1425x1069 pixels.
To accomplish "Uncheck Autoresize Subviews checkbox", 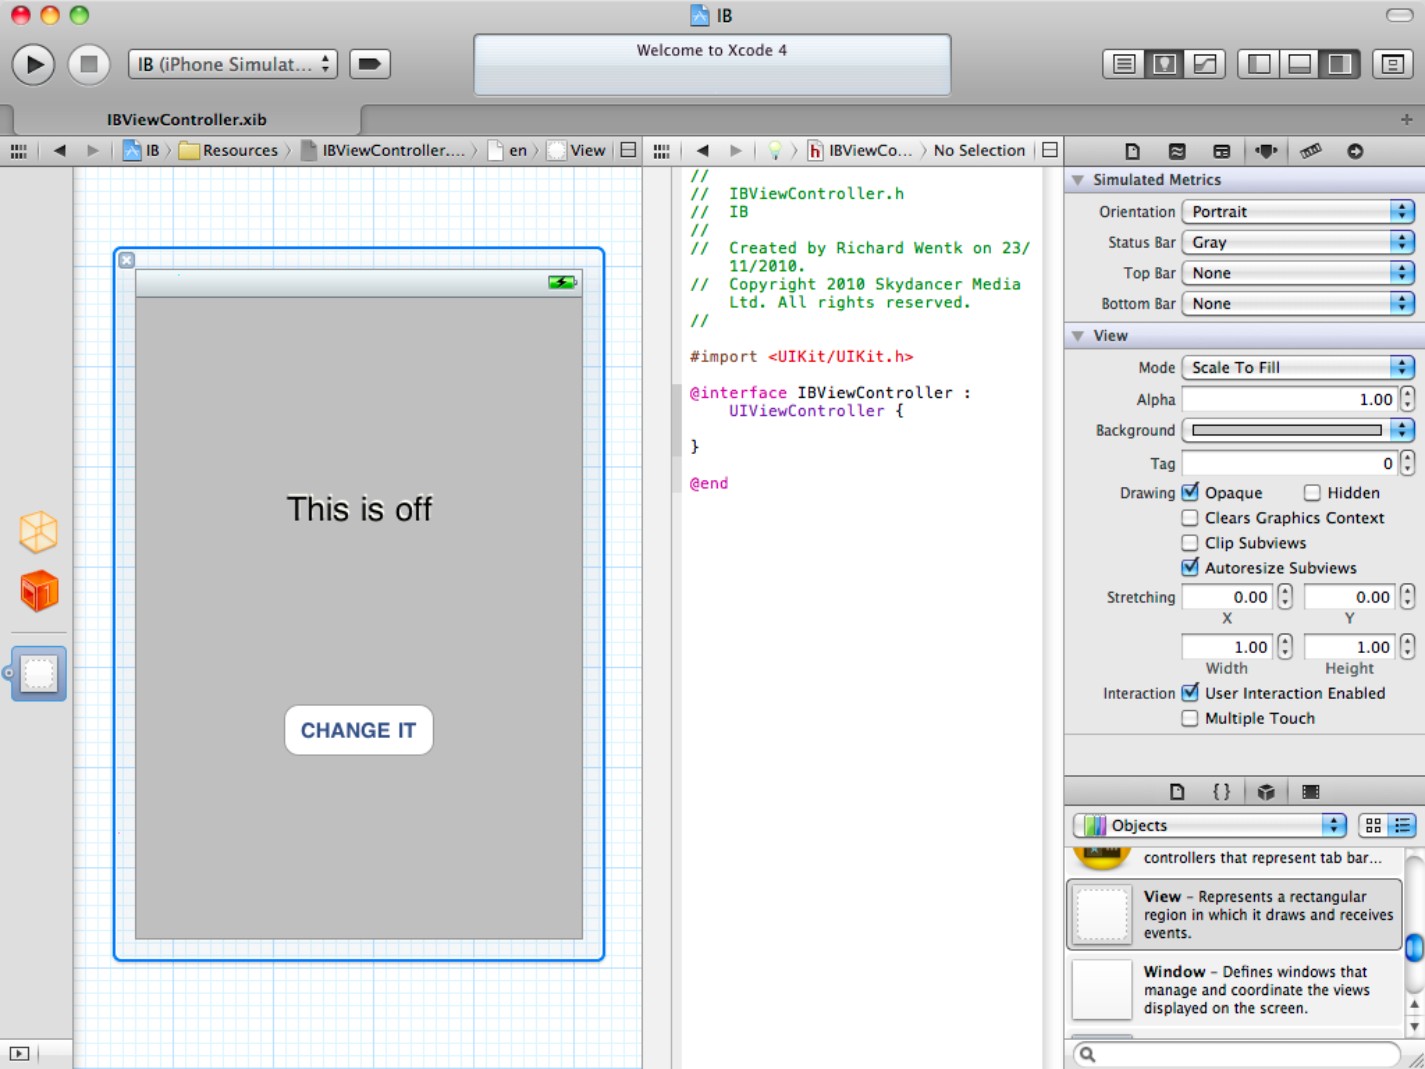I will pyautogui.click(x=1190, y=567).
